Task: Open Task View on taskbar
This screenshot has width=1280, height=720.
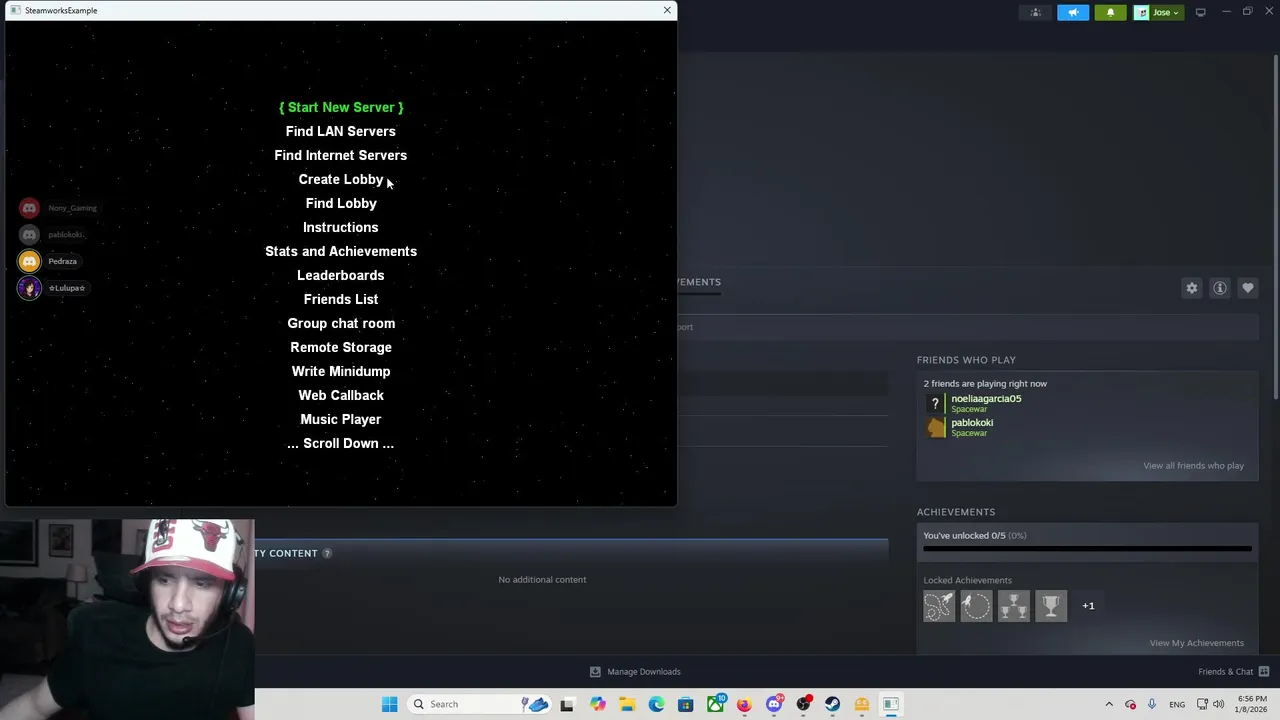Action: pos(567,704)
